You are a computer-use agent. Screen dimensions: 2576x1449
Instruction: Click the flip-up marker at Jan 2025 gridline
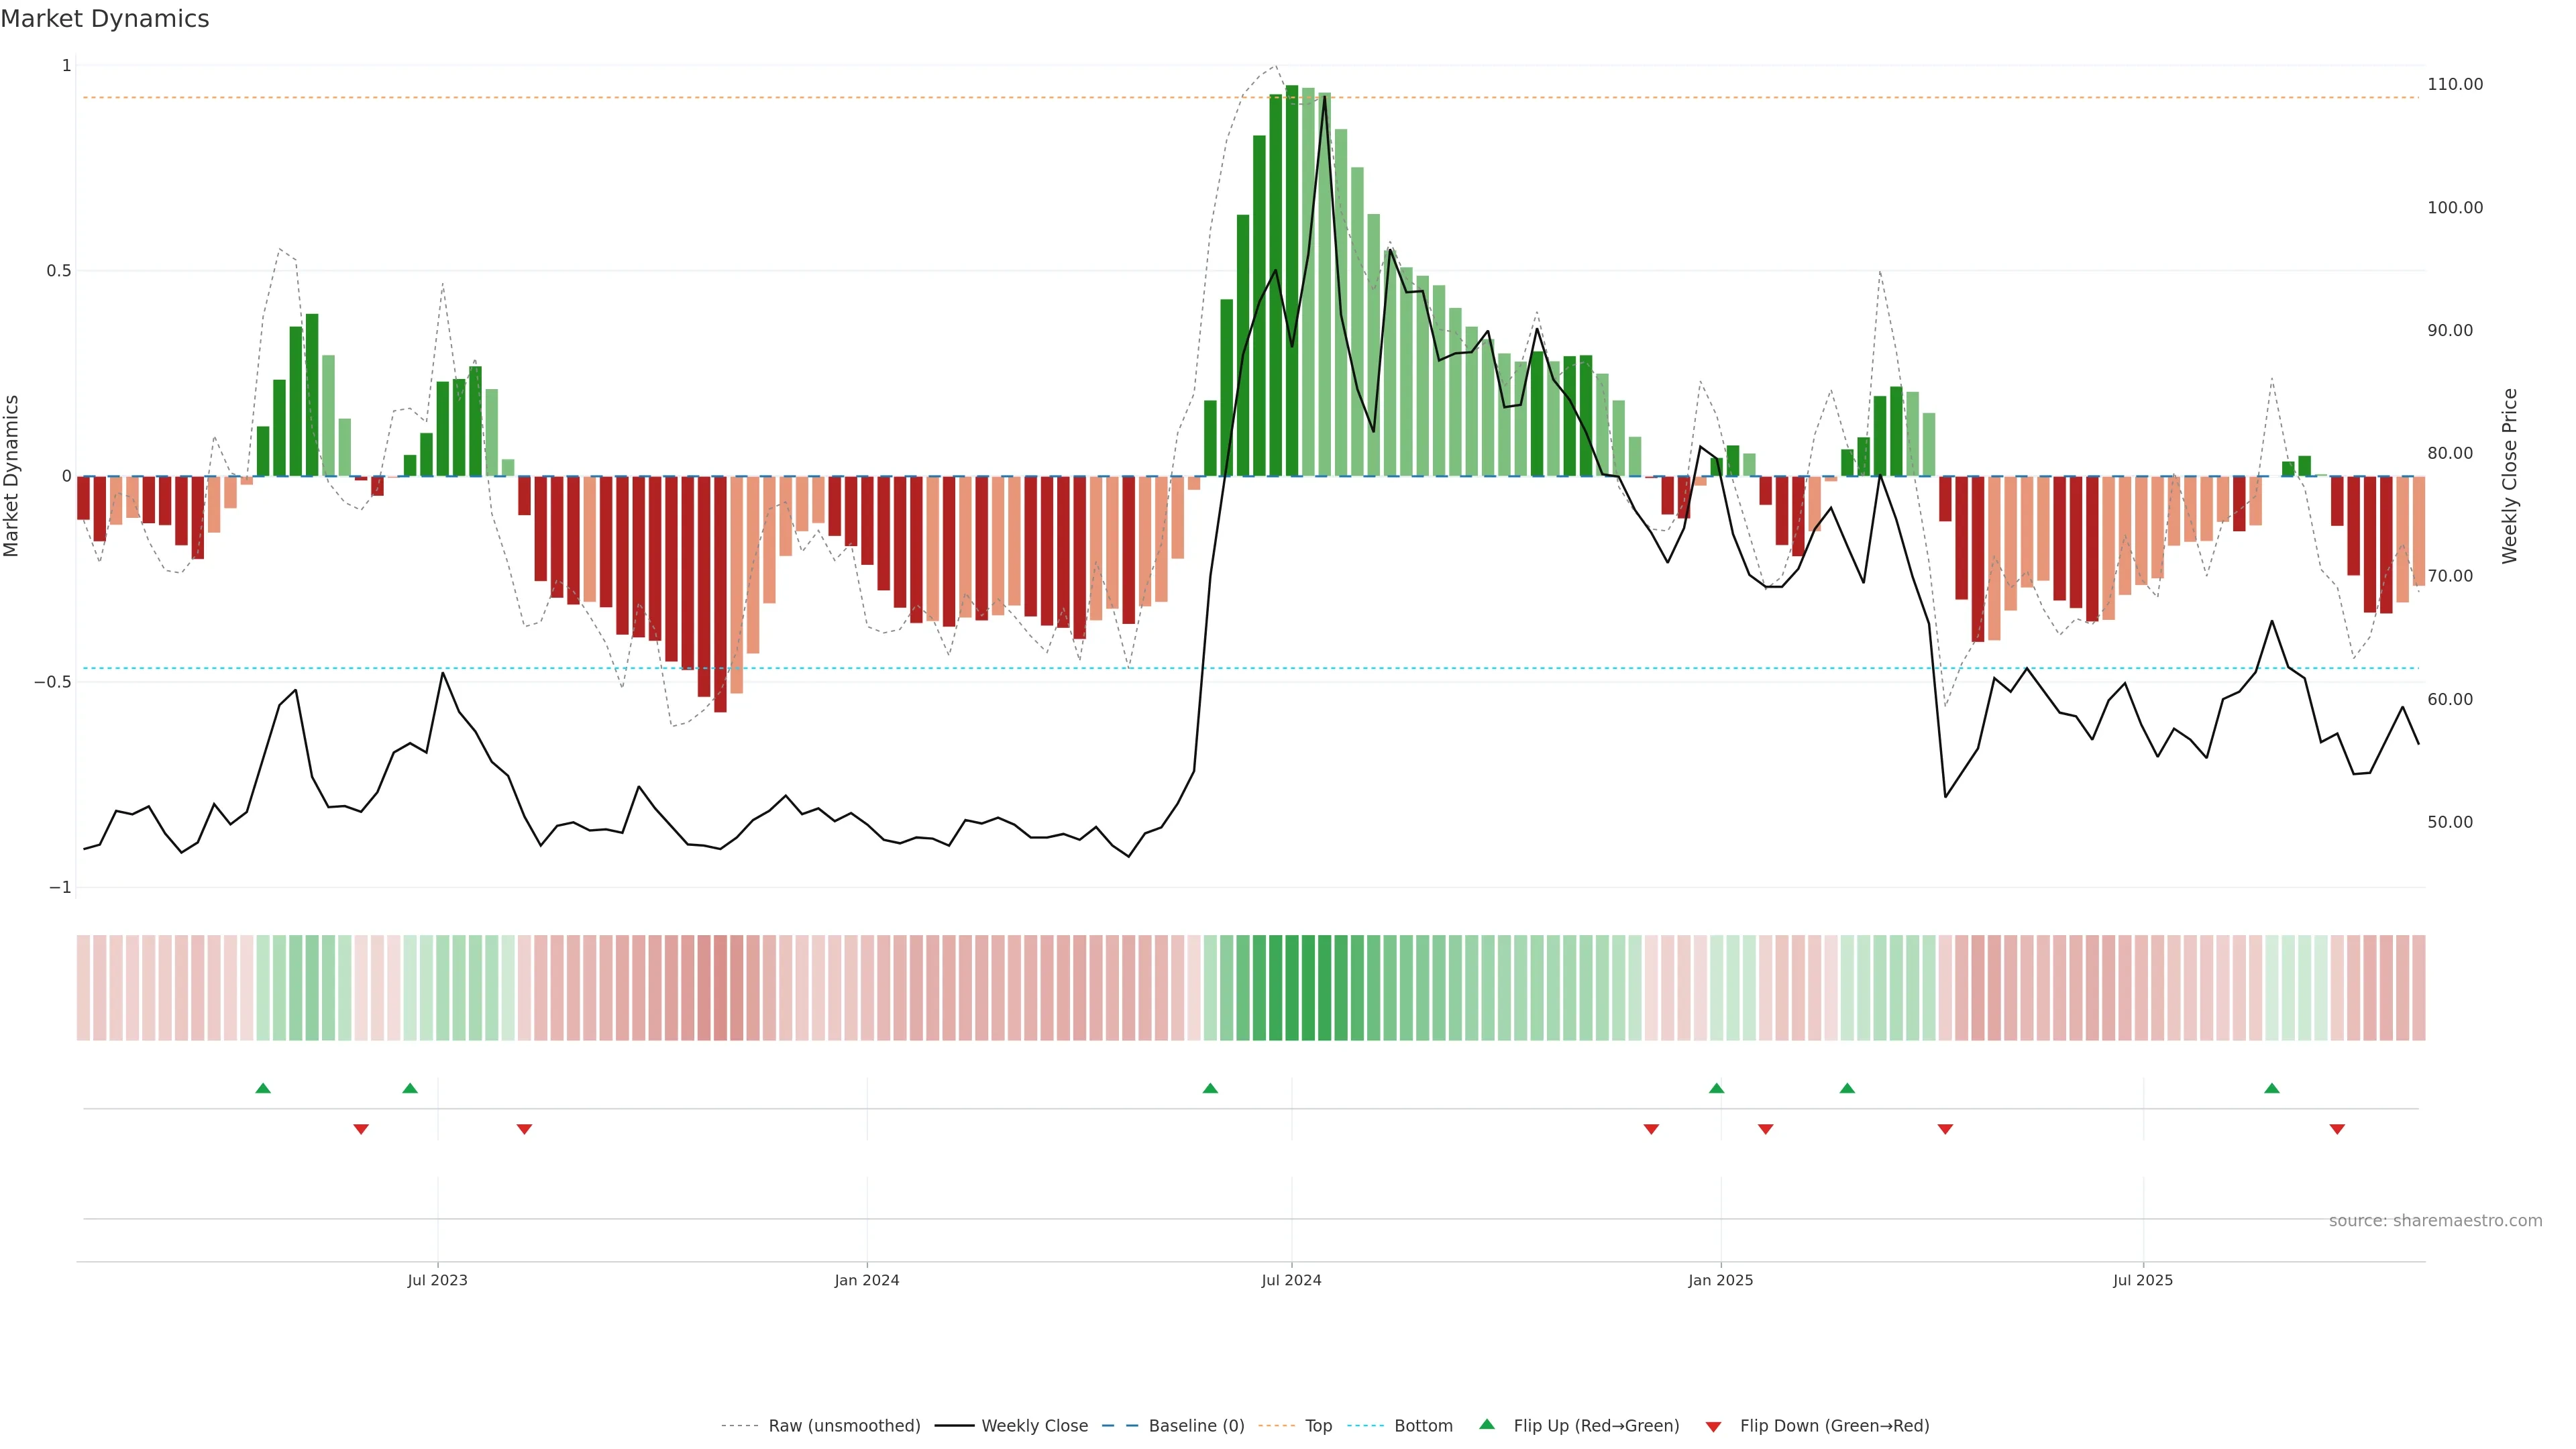tap(1716, 1088)
